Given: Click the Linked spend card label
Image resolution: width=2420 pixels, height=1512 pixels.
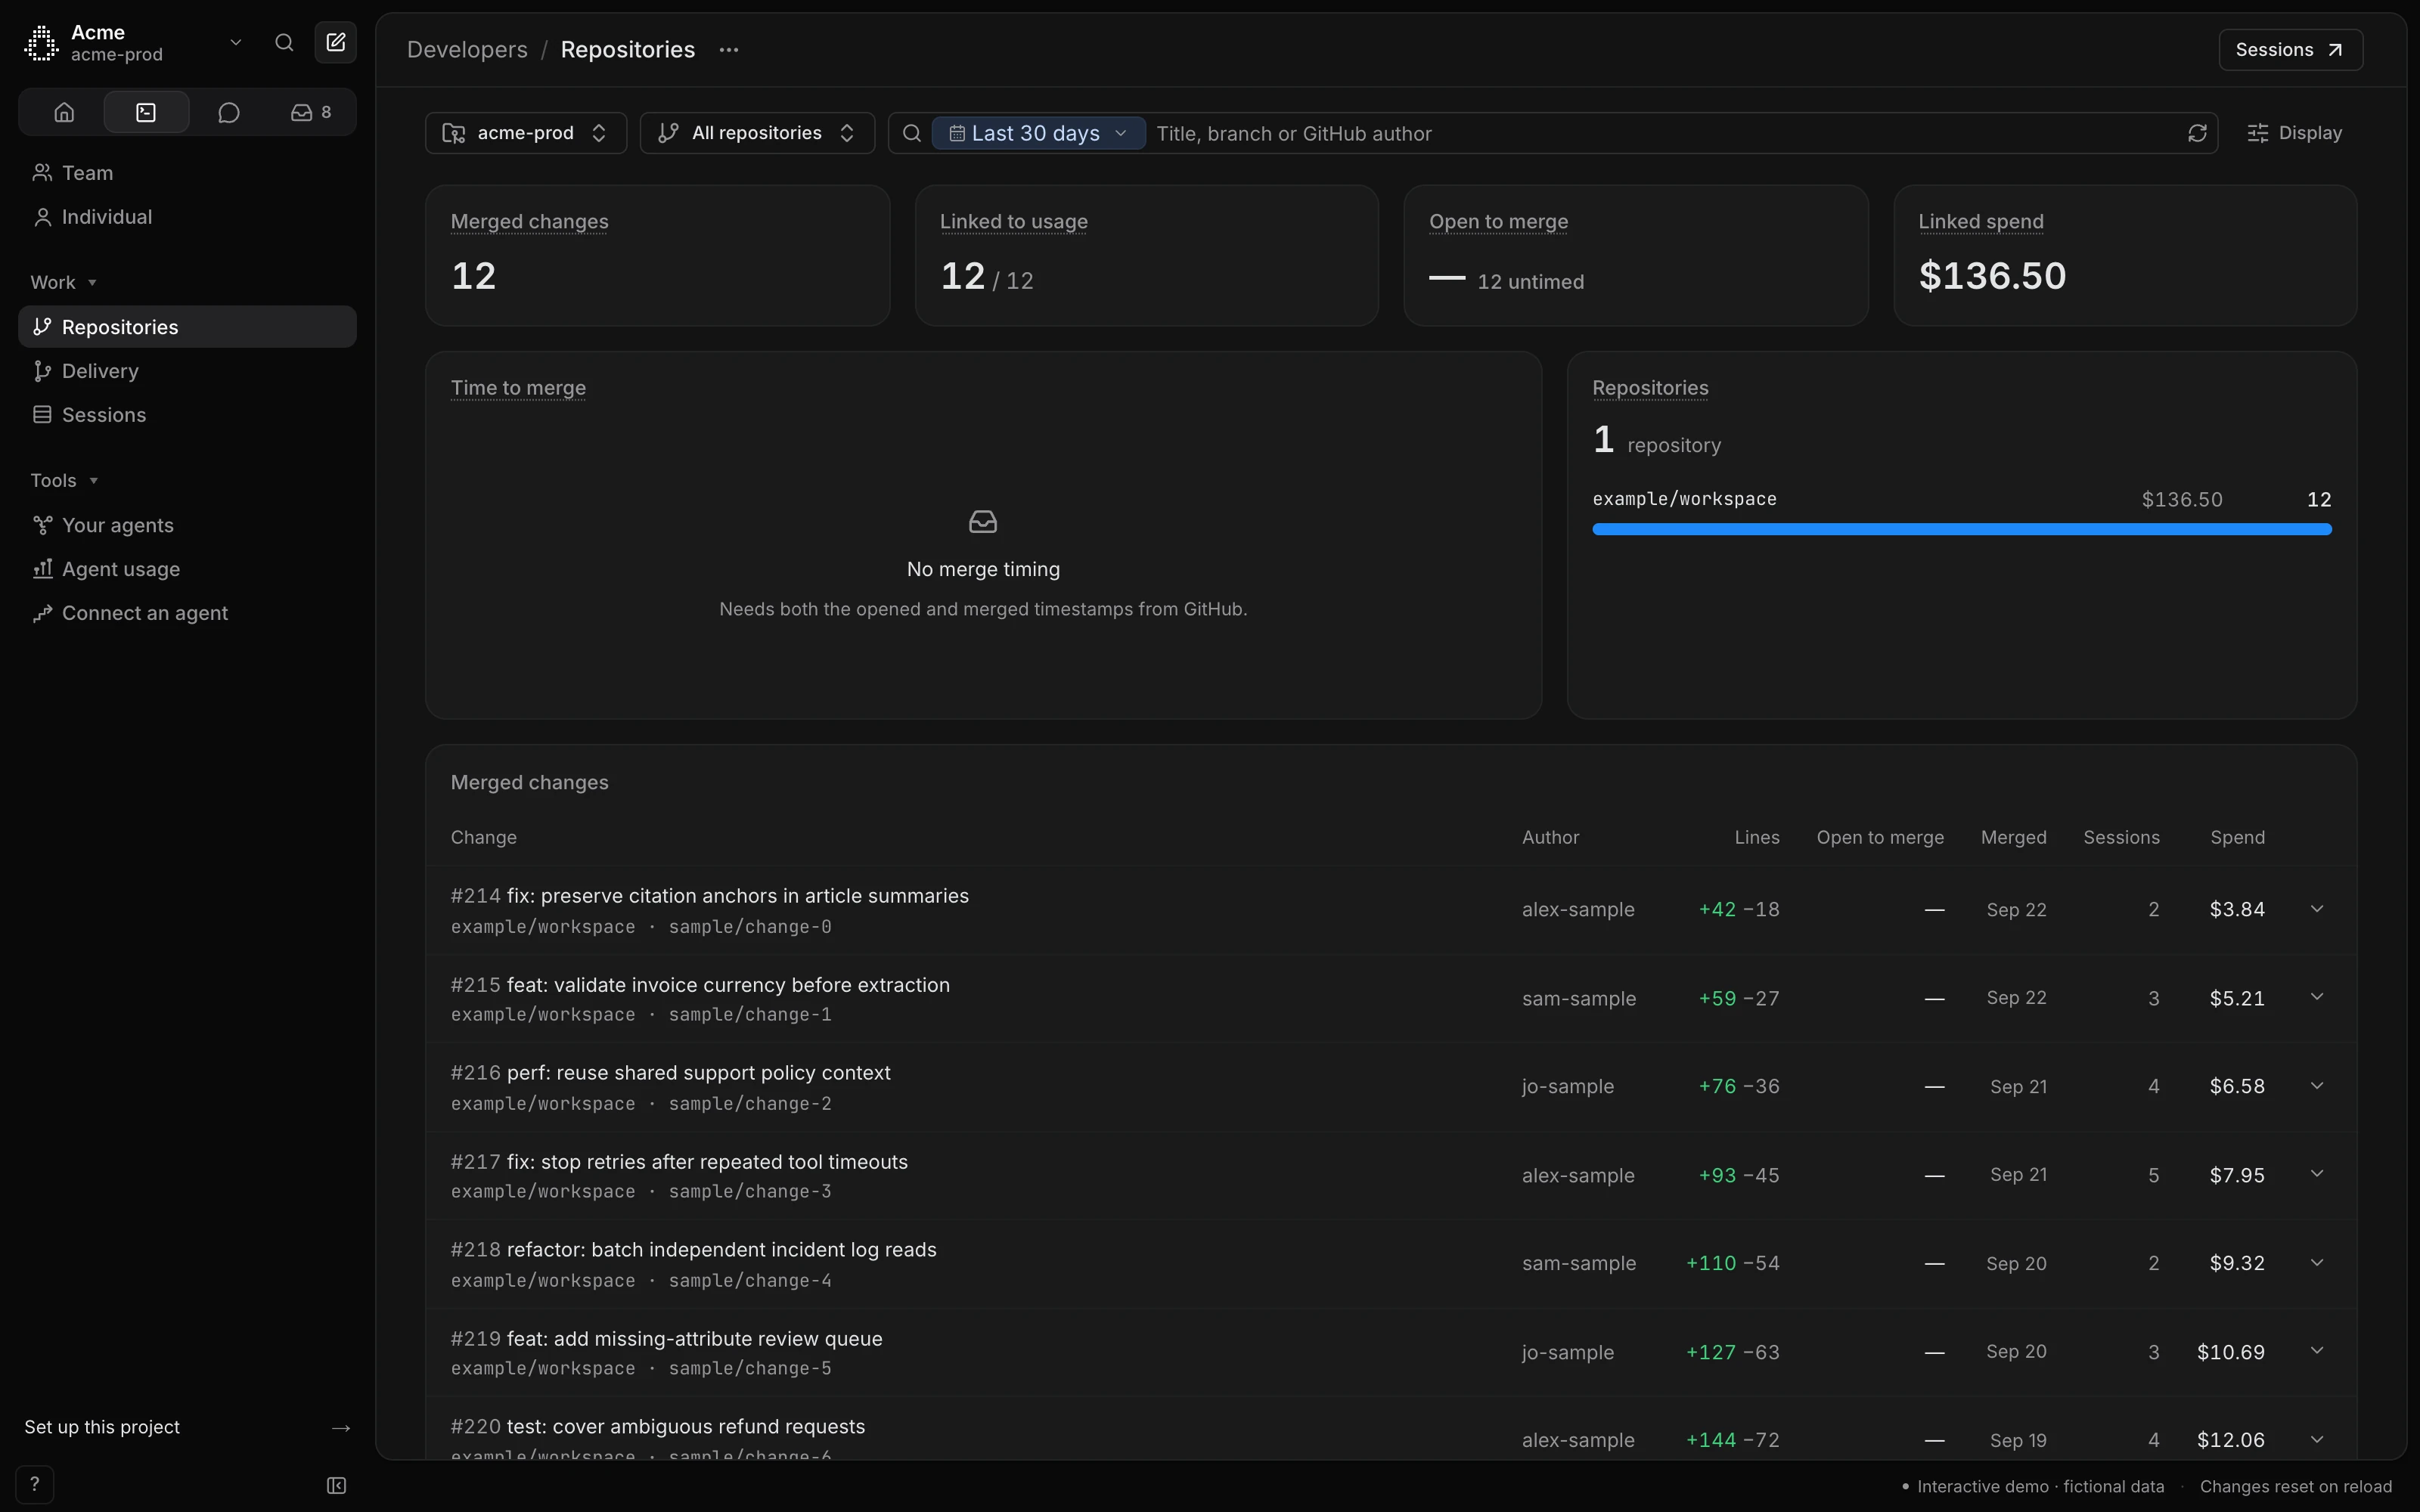Looking at the screenshot, I should pyautogui.click(x=1980, y=222).
